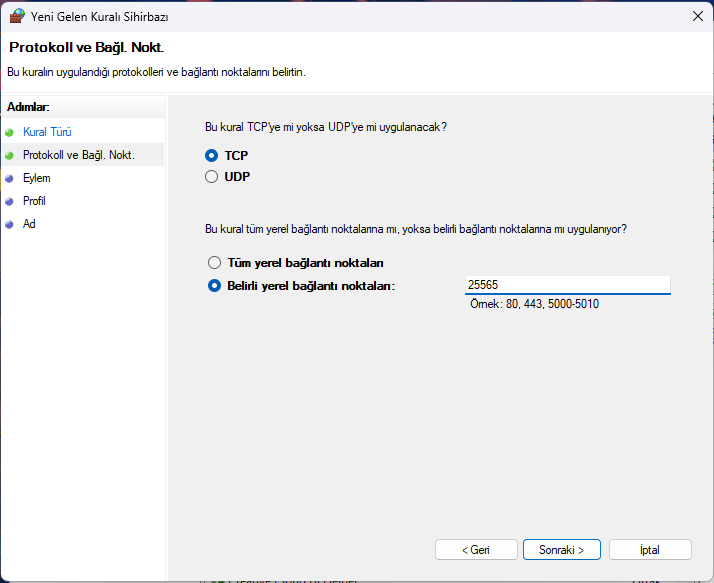Click the purple bullet beside Ad
The image size is (714, 583).
[9, 224]
